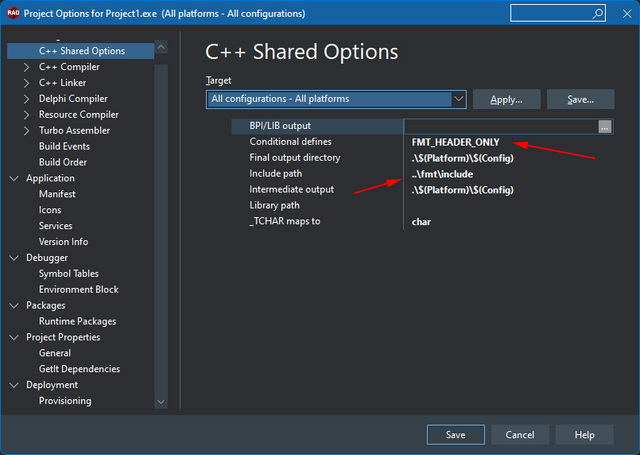Screen dimensions: 640x455
Task: Close the Project Options dialog
Action: (627, 14)
